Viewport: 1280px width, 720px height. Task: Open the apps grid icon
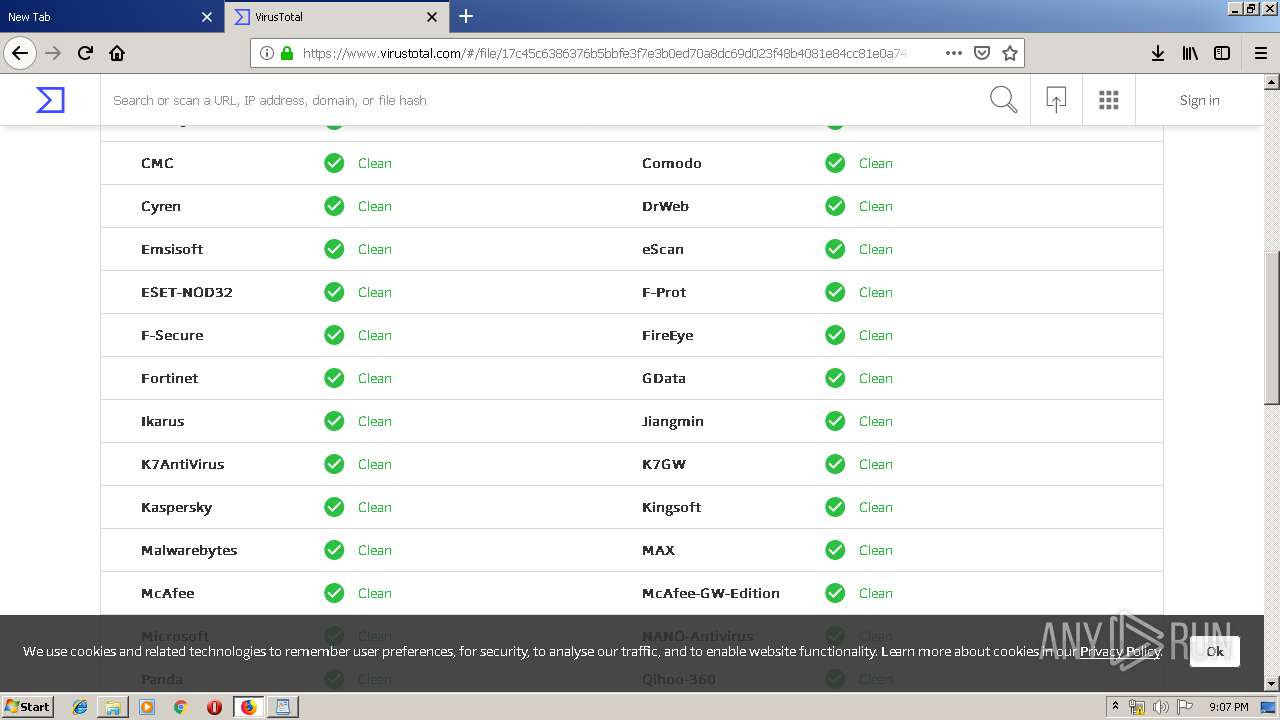click(x=1108, y=100)
